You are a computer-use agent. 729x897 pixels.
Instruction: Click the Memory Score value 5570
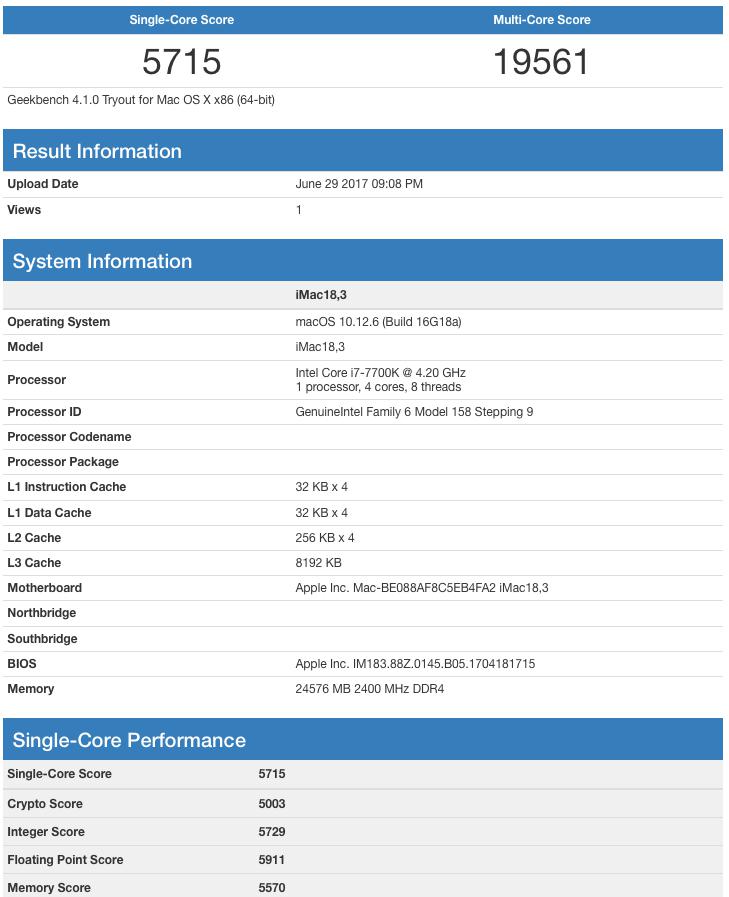tap(272, 888)
